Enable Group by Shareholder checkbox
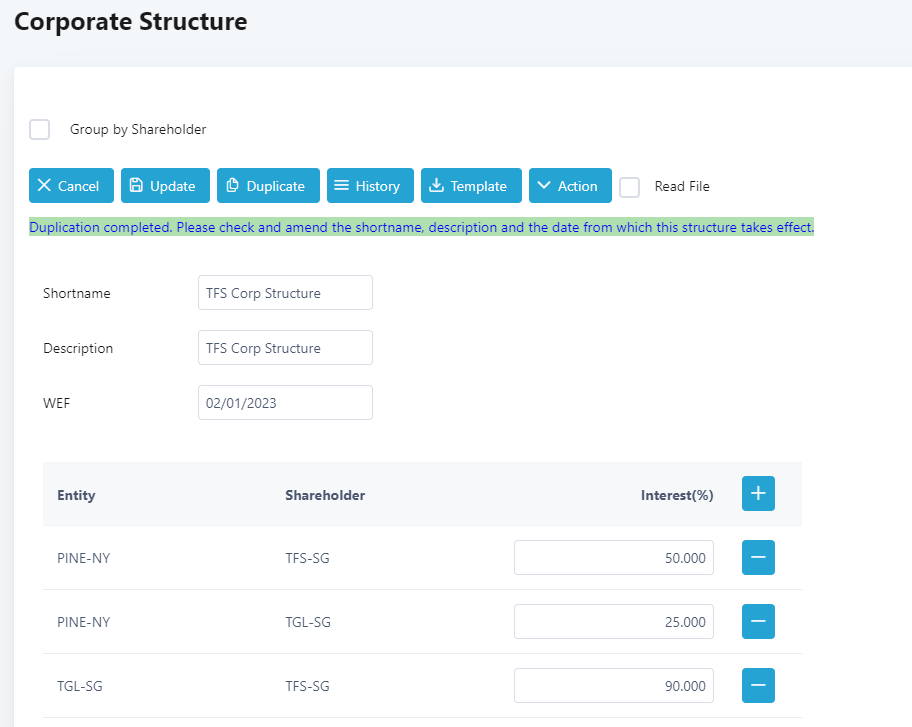Image resolution: width=912 pixels, height=727 pixels. pos(40,130)
